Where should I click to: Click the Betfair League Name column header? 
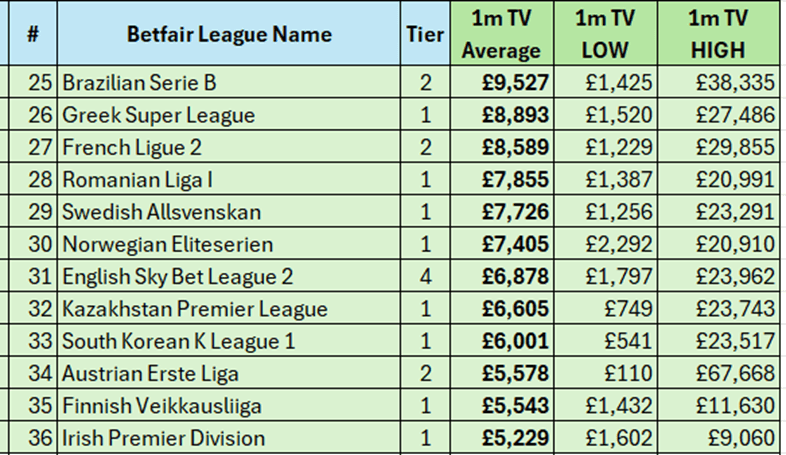point(229,34)
